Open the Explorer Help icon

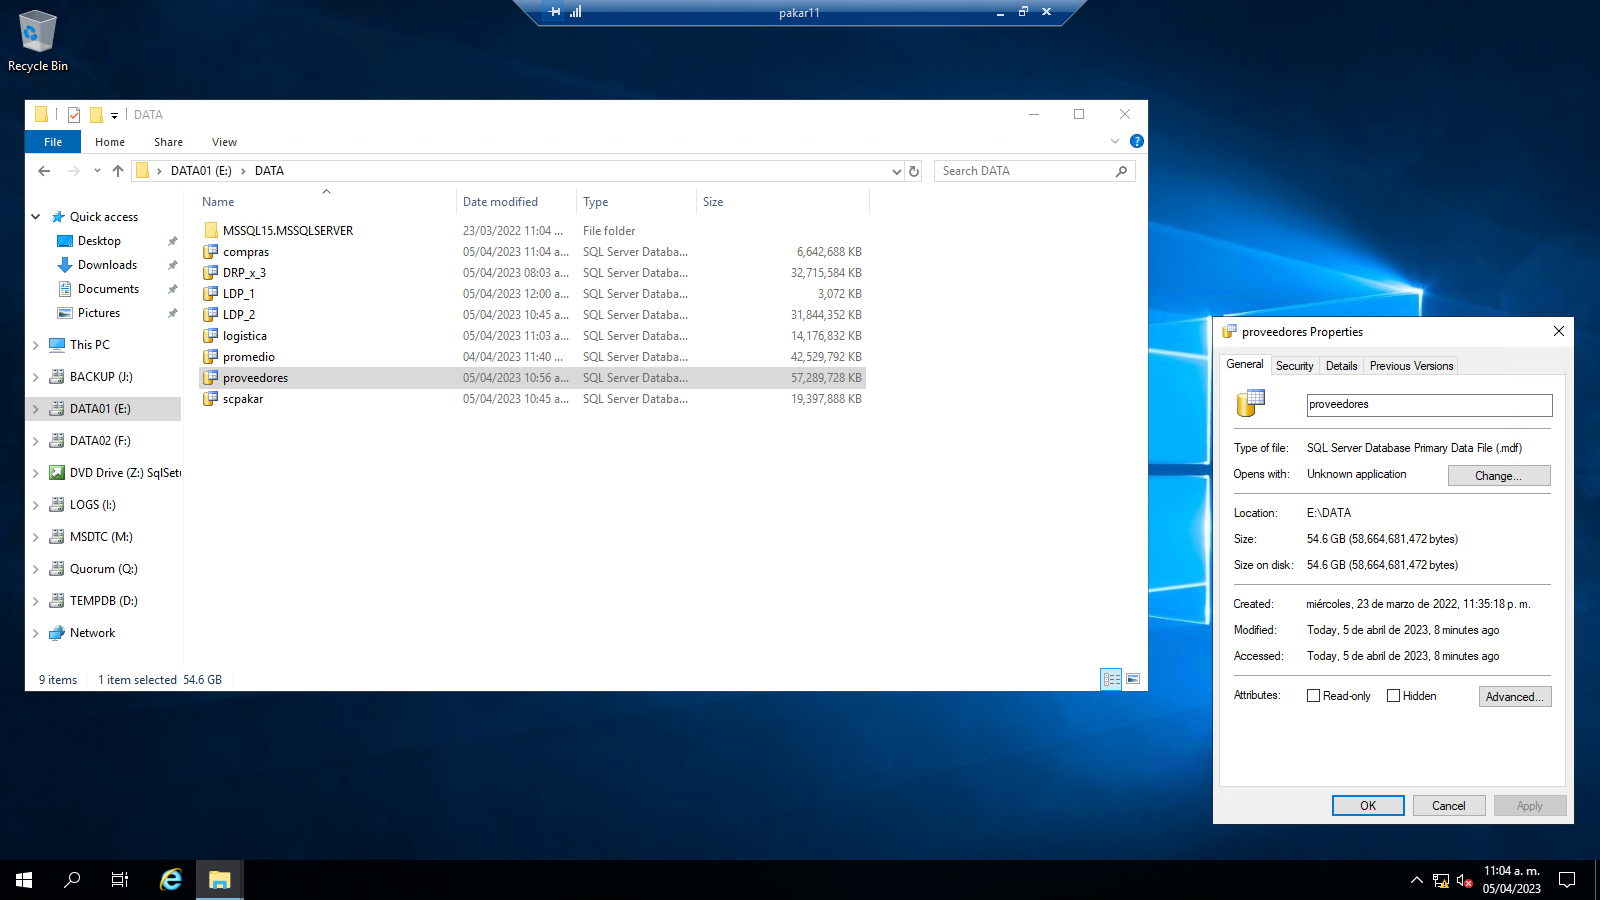(x=1136, y=142)
